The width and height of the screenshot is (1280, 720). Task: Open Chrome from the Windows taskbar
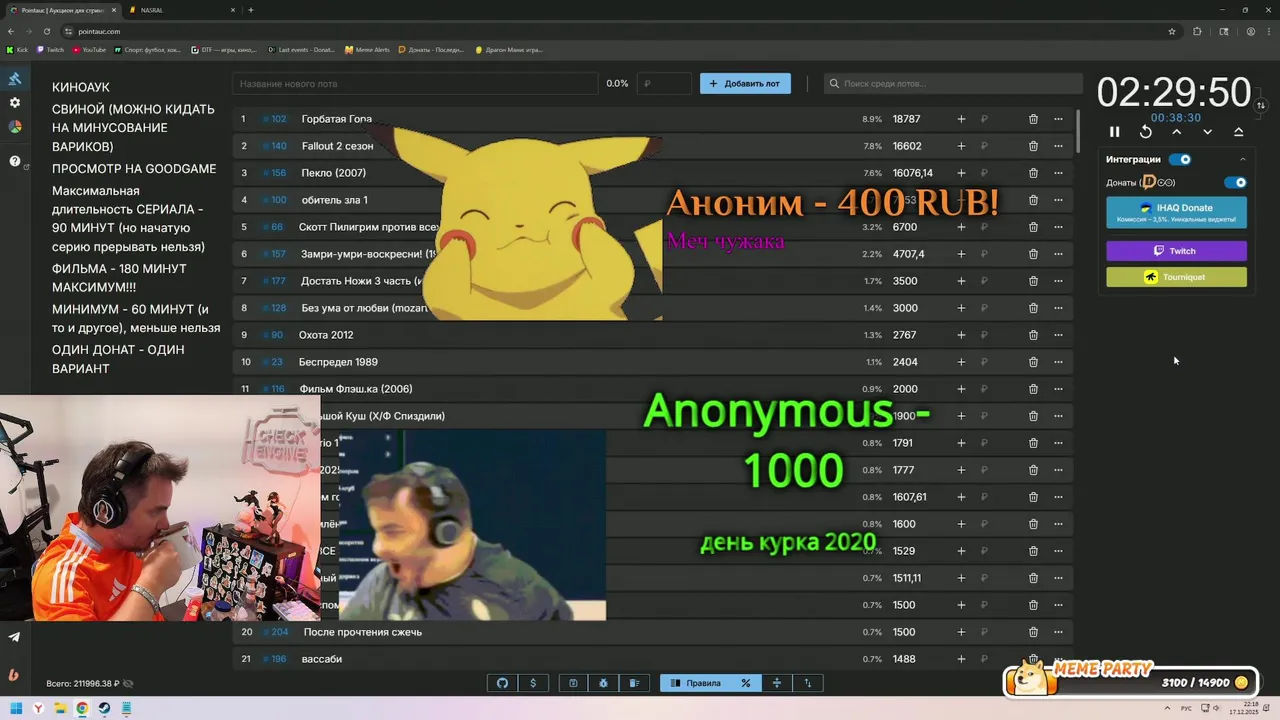tap(82, 708)
